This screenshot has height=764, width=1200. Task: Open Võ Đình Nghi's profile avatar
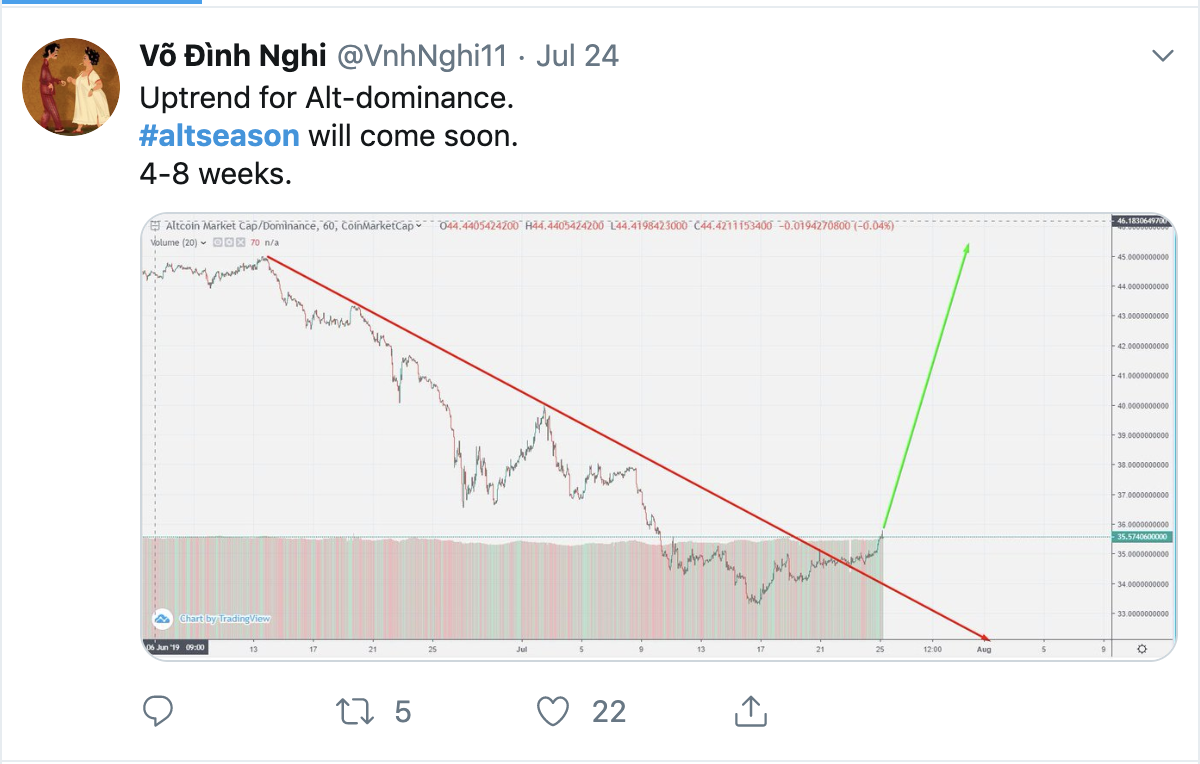pyautogui.click(x=71, y=86)
